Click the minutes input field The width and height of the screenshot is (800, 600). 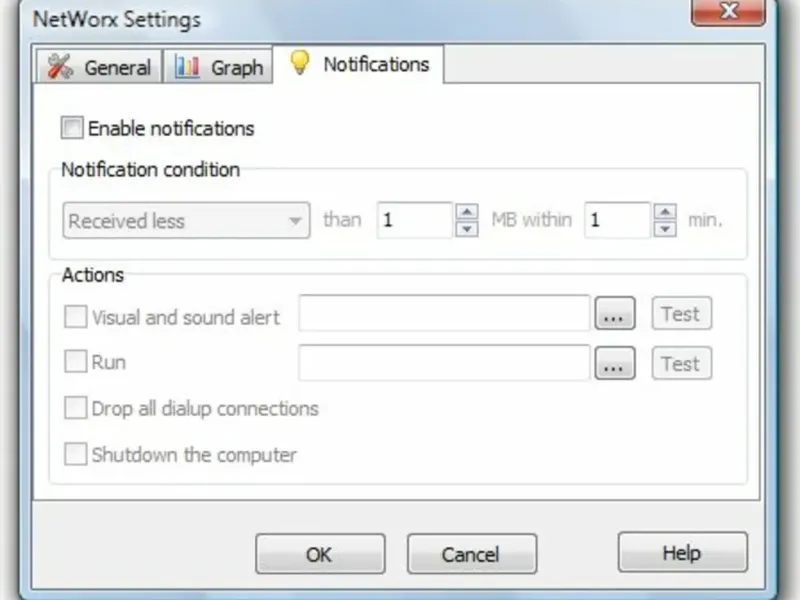[x=617, y=220]
